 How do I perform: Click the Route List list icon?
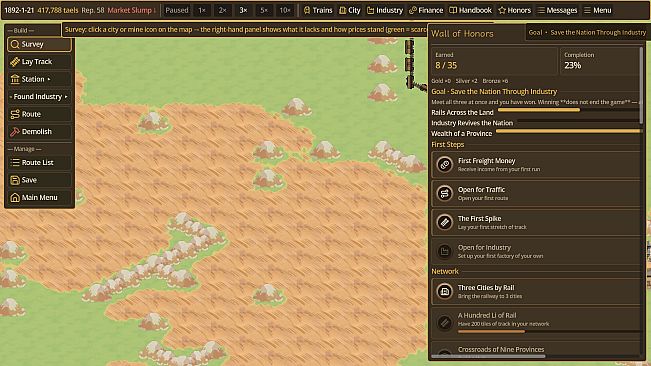15,163
